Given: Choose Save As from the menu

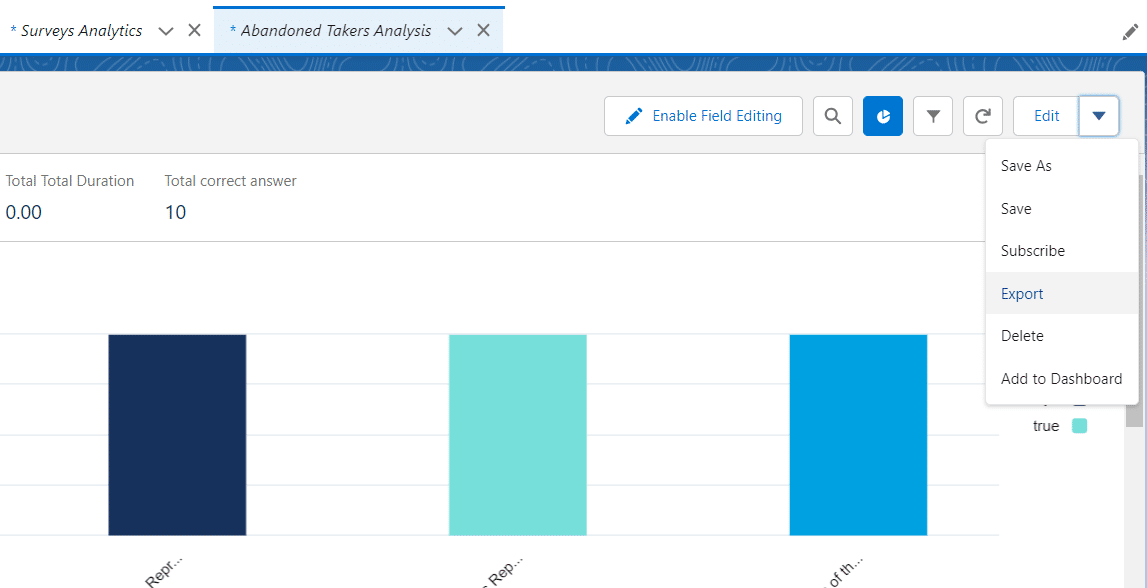Looking at the screenshot, I should [1026, 166].
